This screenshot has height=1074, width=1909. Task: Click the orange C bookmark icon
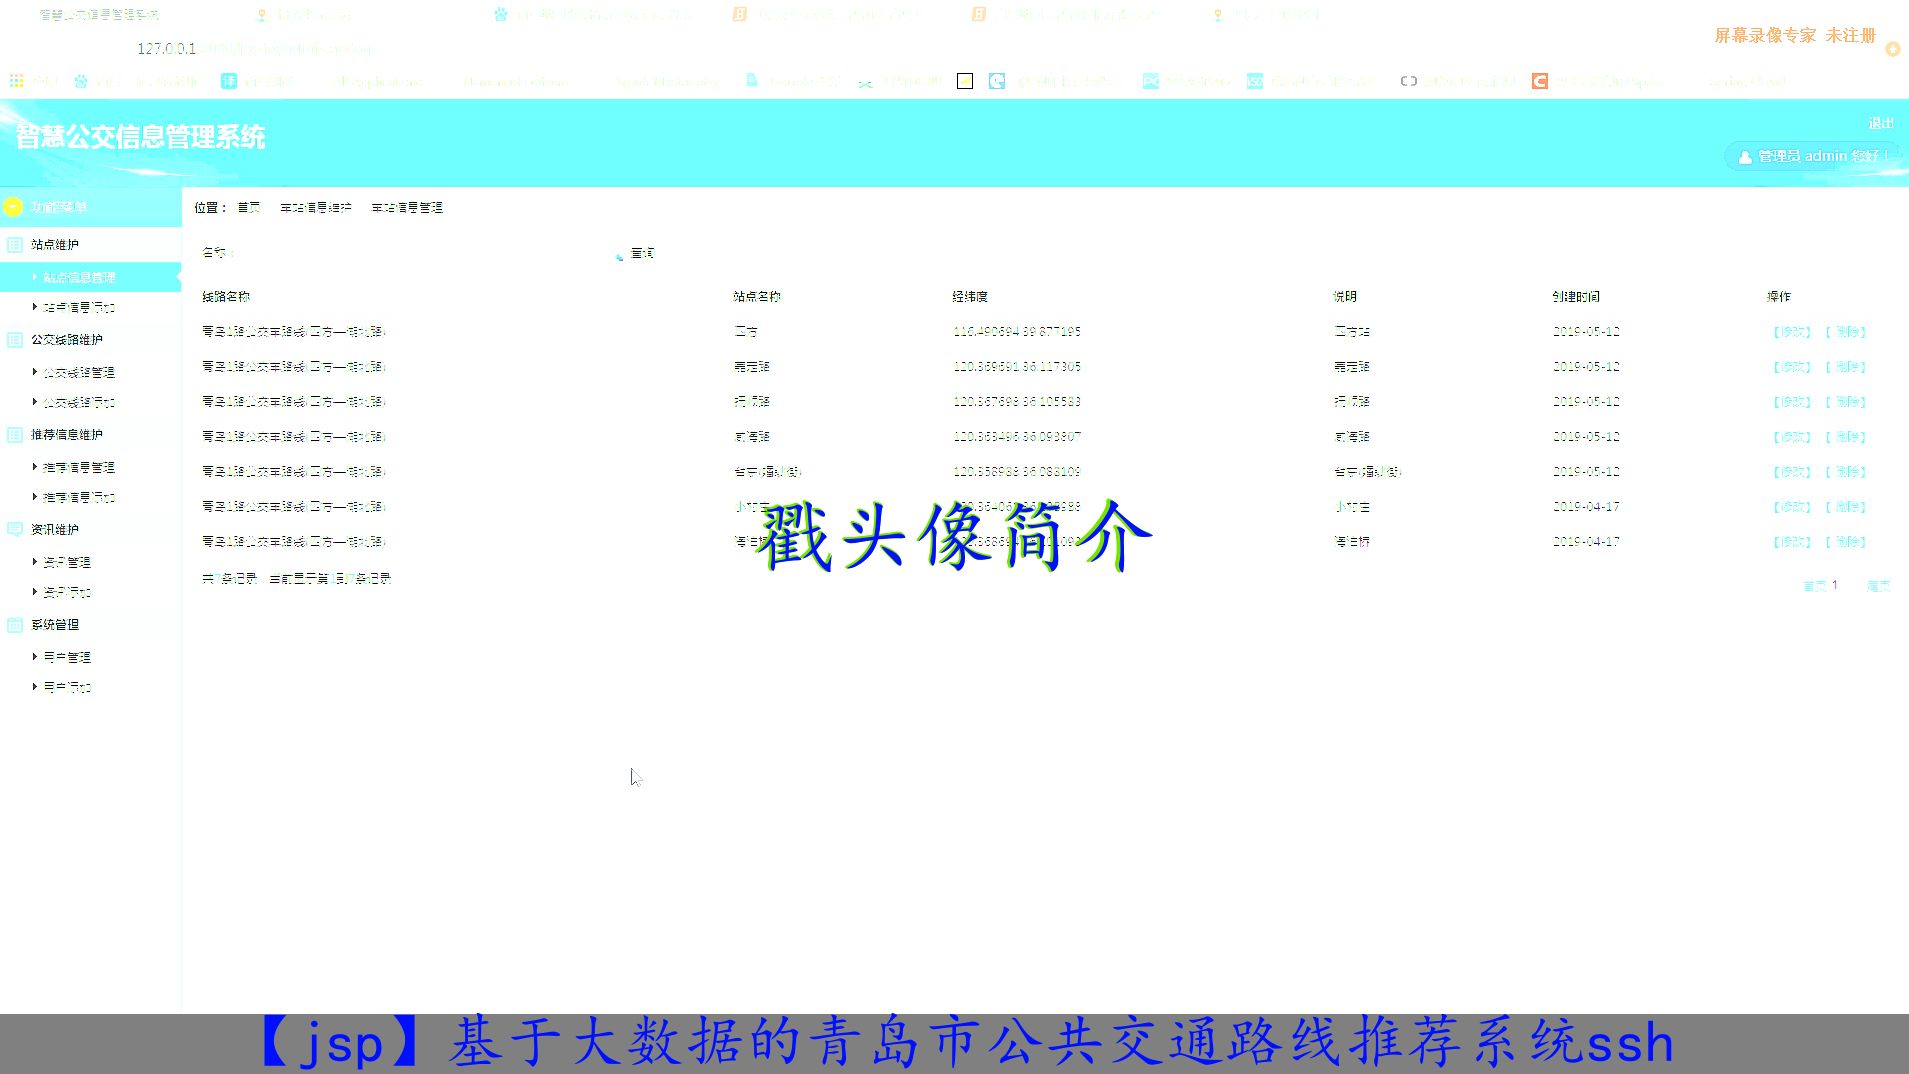coord(1540,81)
